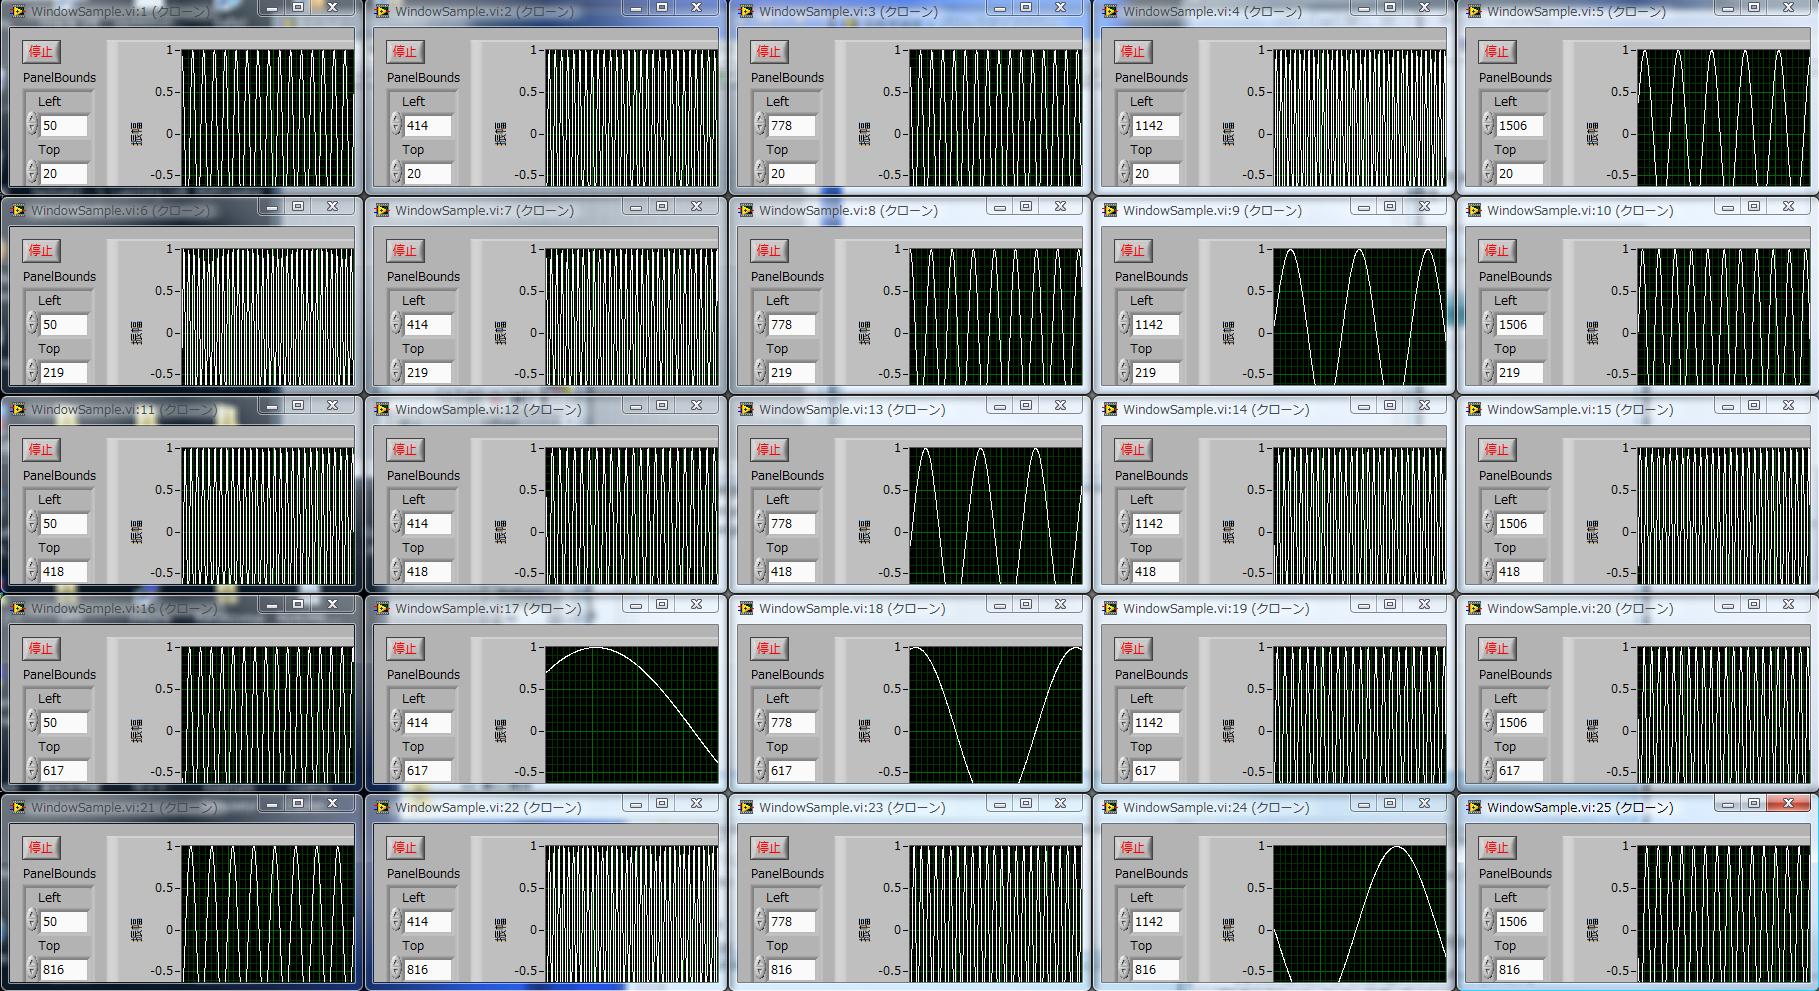Click the waveform graph in WindowSample.vi:18
The width and height of the screenshot is (1819, 991).
996,714
